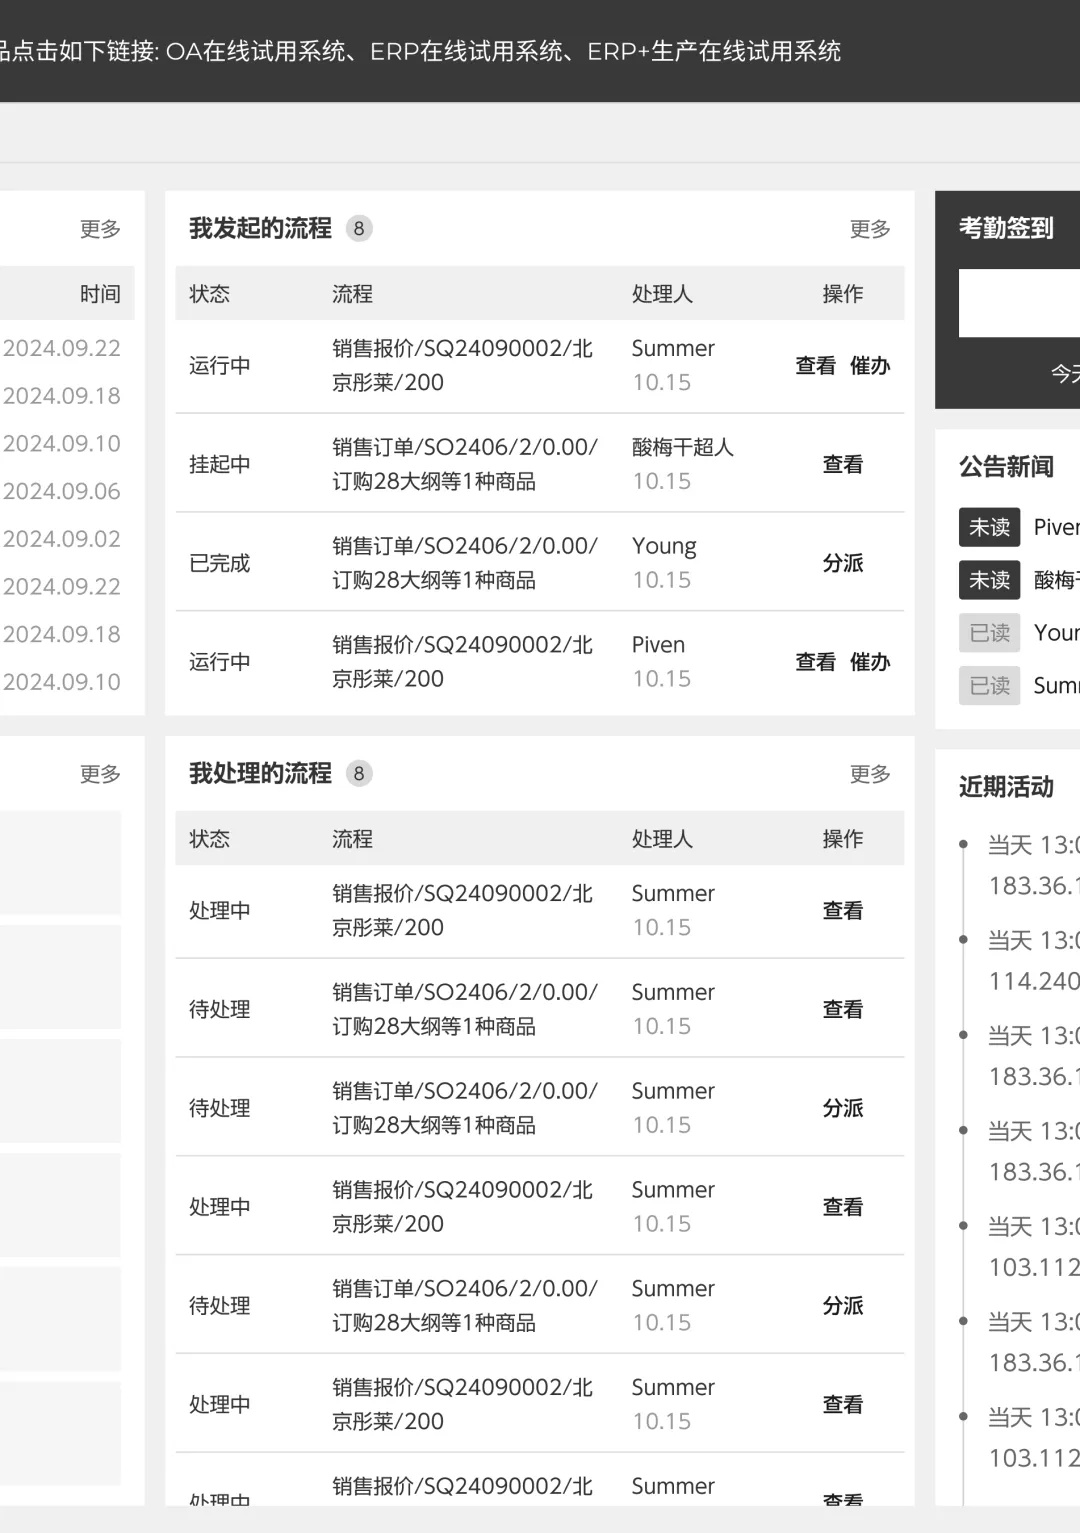The image size is (1080, 1533).
Task: Click the Piven handler name in 我发起的流程
Action: (x=658, y=645)
